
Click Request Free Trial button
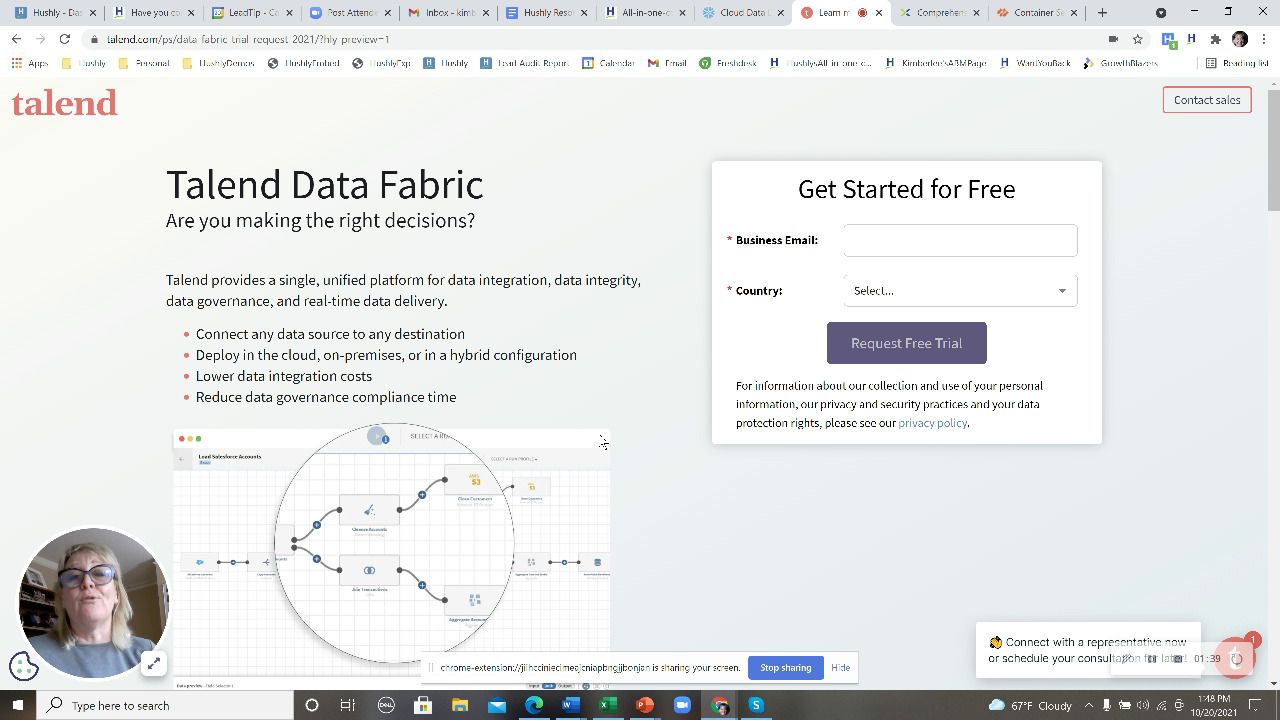point(906,343)
